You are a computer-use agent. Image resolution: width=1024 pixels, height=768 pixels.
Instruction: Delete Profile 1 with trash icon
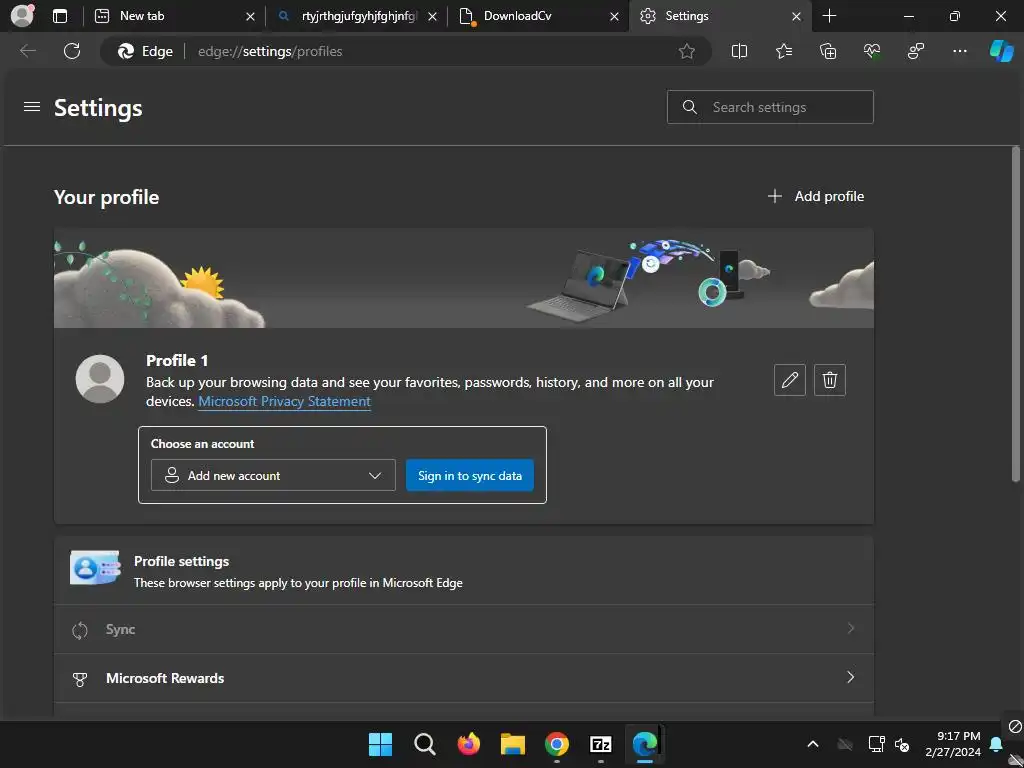coord(830,380)
